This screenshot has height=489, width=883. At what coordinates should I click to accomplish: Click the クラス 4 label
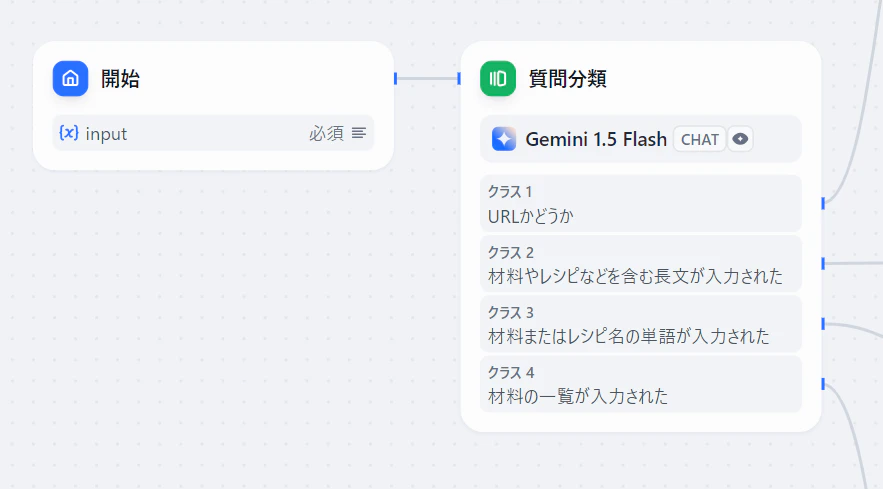tap(511, 372)
